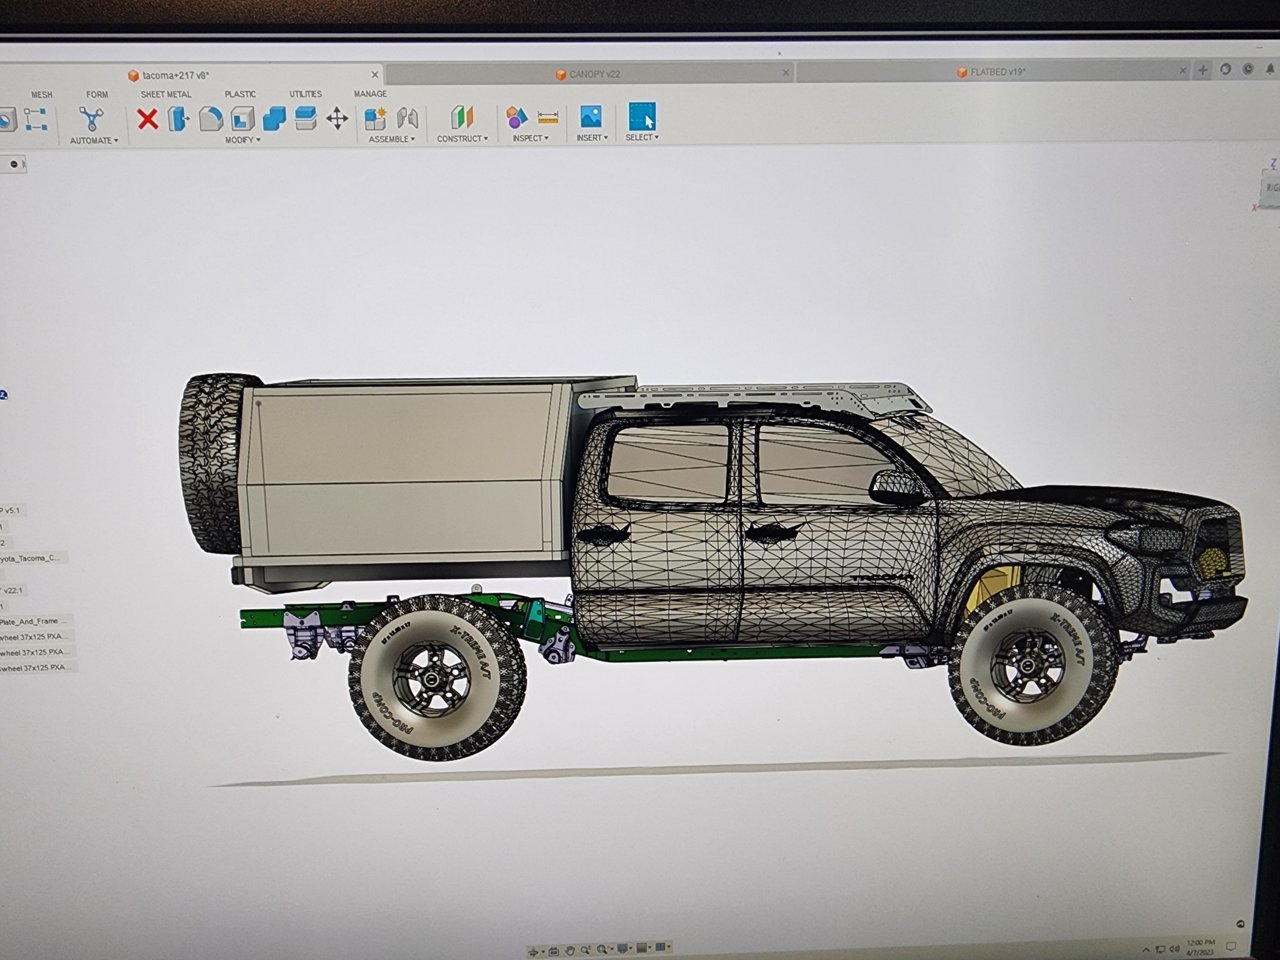This screenshot has height=960, width=1280.
Task: Select the Fillet tool icon
Action: tap(210, 119)
